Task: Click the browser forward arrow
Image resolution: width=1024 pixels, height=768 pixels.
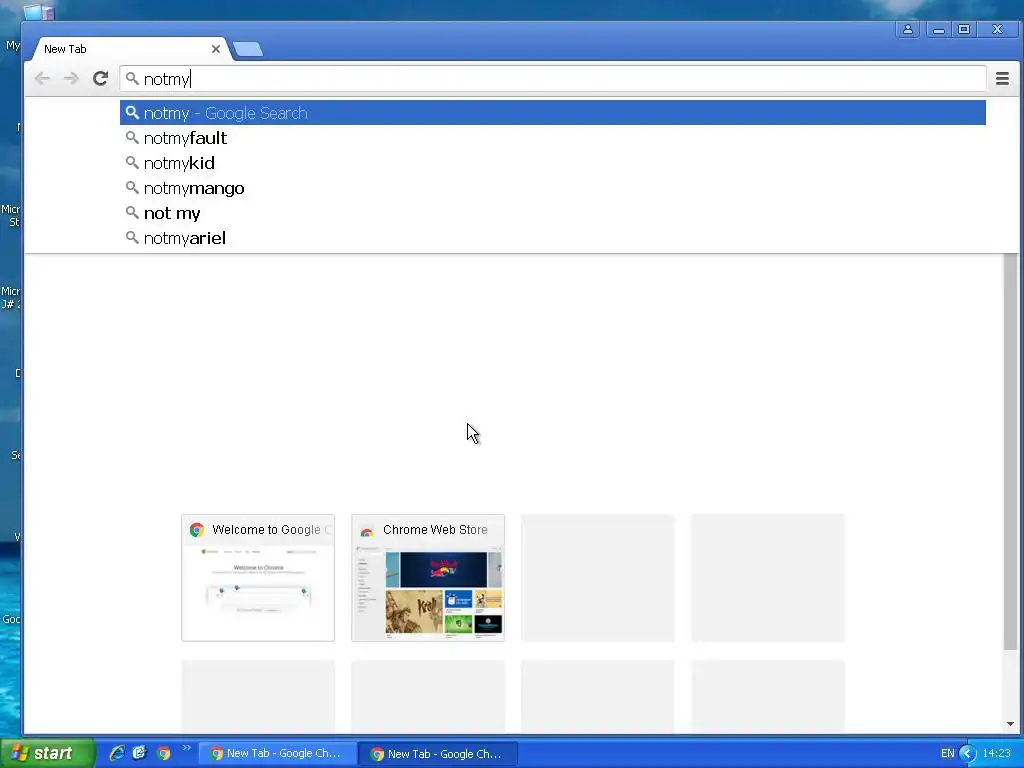Action: pos(71,78)
